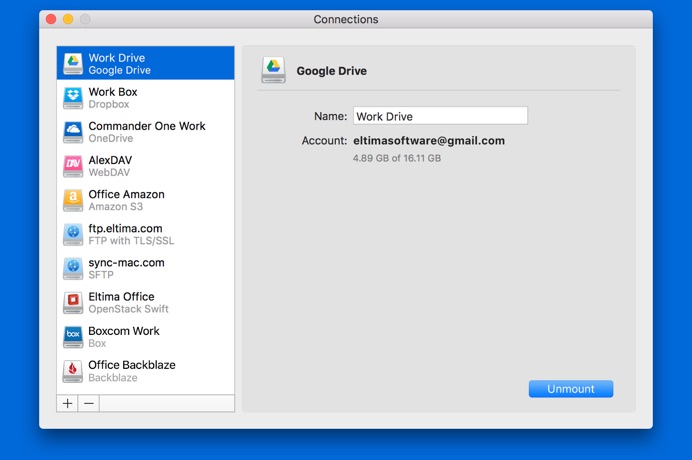Select the Commander One Work connection name
The image size is (692, 460).
click(x=147, y=126)
